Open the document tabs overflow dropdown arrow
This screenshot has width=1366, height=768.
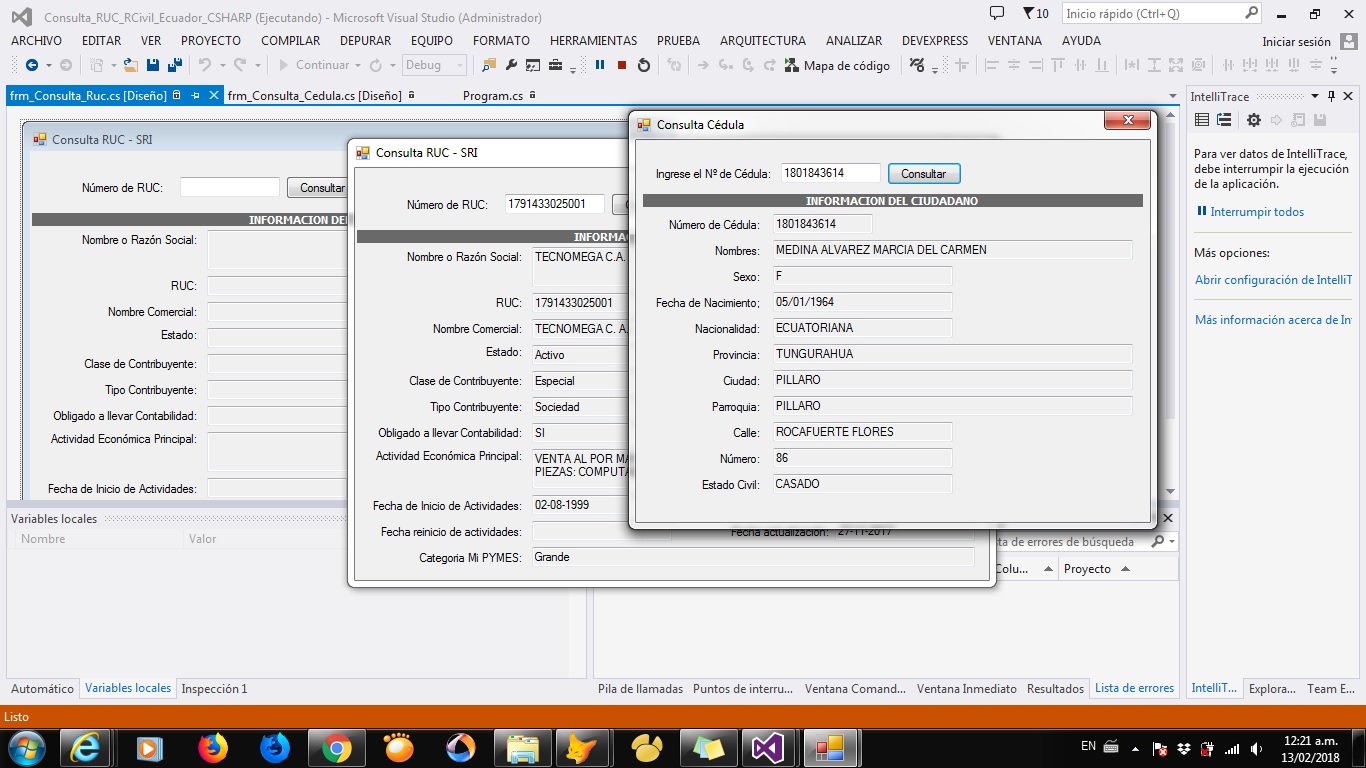(x=1174, y=96)
